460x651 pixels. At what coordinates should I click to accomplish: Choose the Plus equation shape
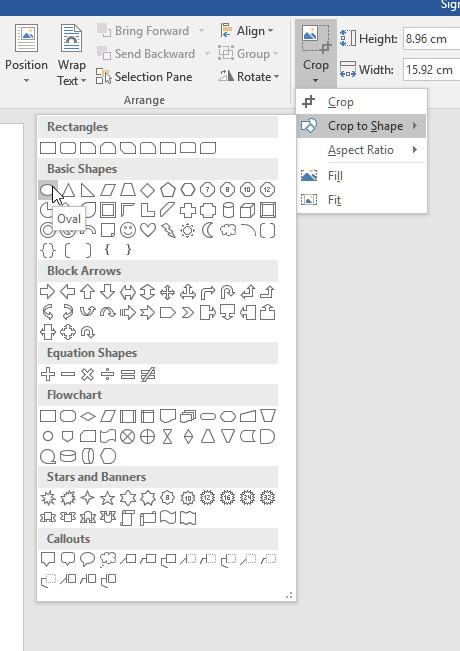pos(48,374)
